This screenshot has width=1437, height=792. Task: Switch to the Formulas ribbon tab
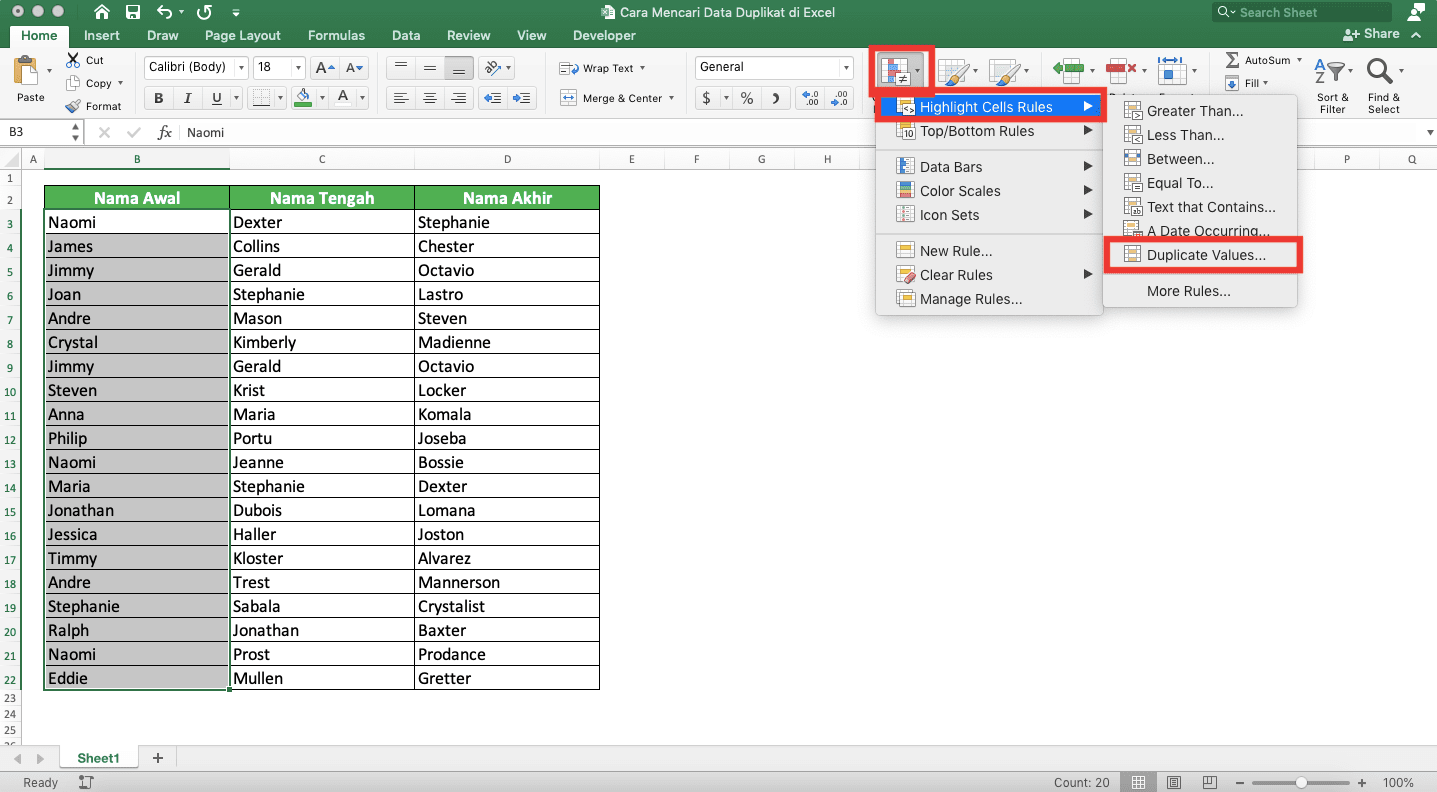[336, 35]
